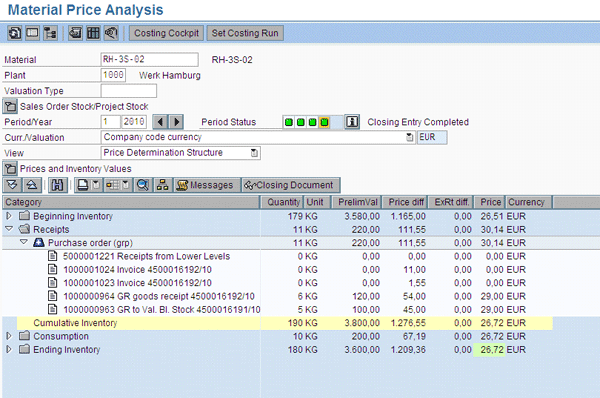Open the Curr./Valuation dropdown

point(409,137)
